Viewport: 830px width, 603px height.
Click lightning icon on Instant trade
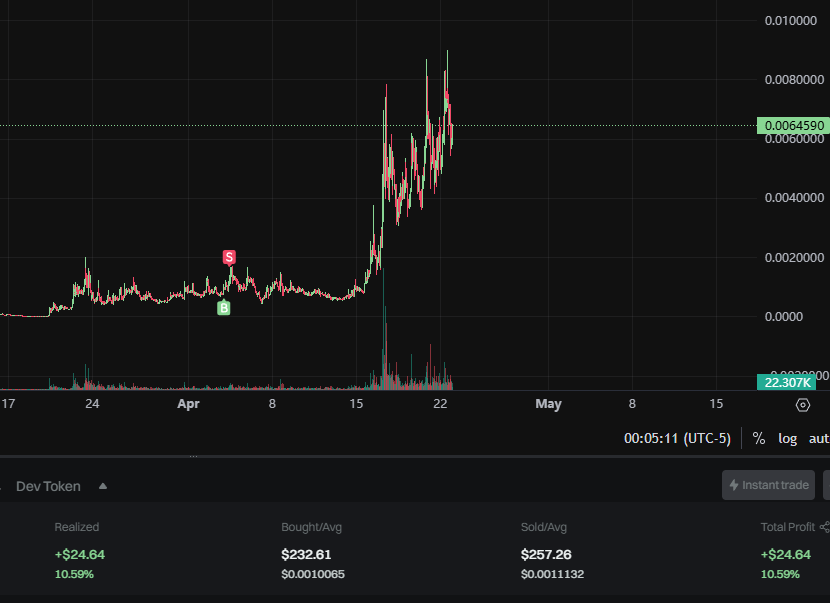click(734, 485)
